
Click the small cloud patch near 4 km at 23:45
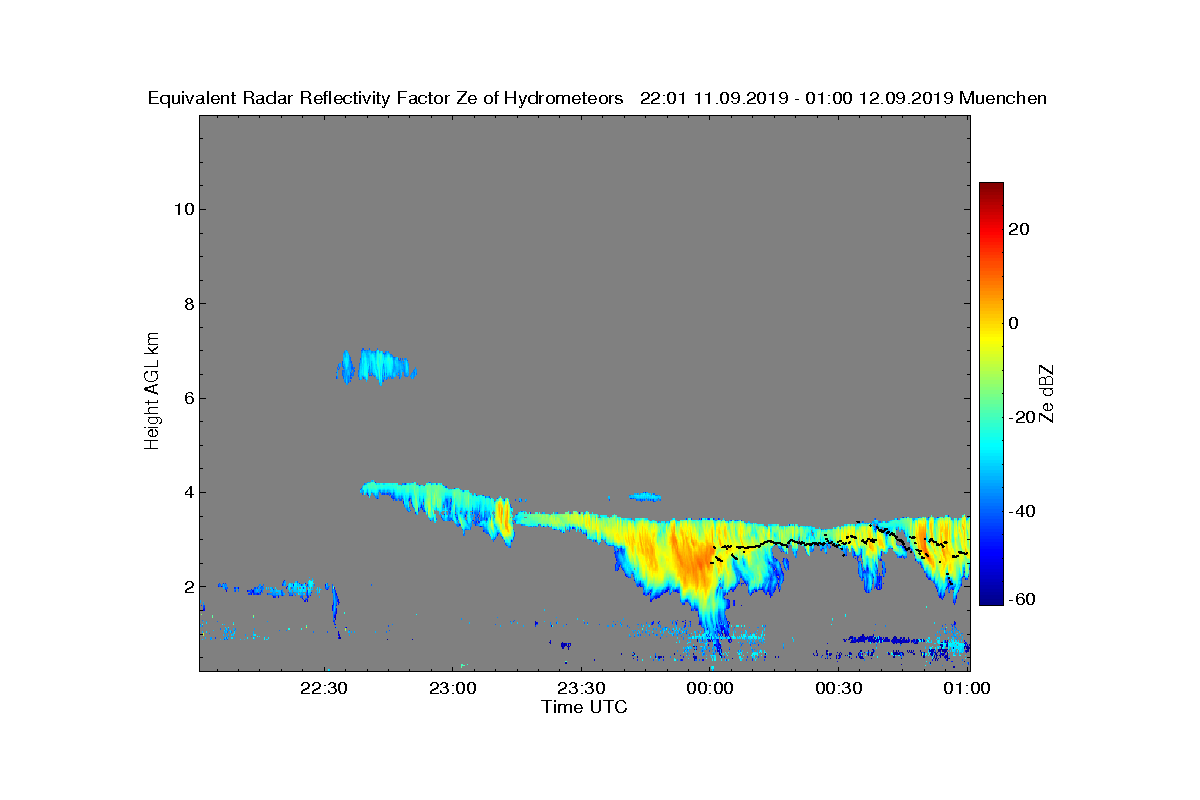click(x=646, y=497)
